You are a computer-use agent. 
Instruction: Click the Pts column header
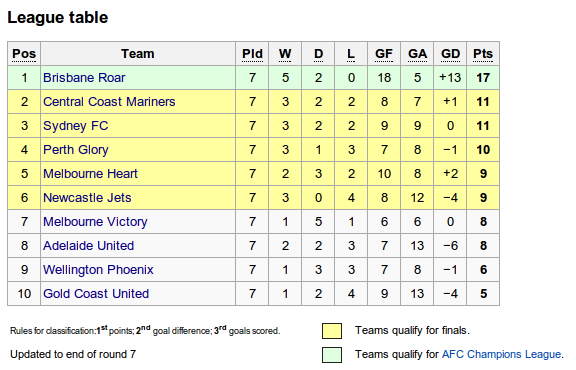pos(483,54)
